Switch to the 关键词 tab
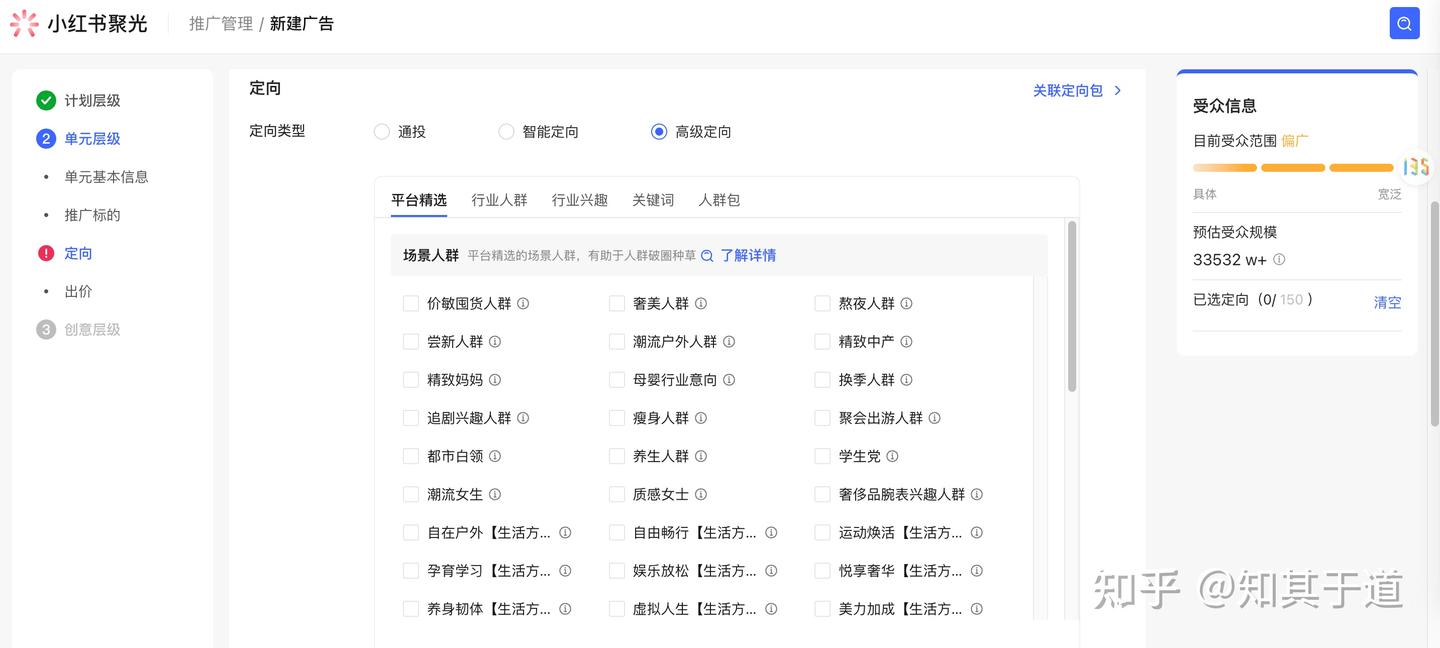Screen dimensions: 1440x648 point(653,200)
